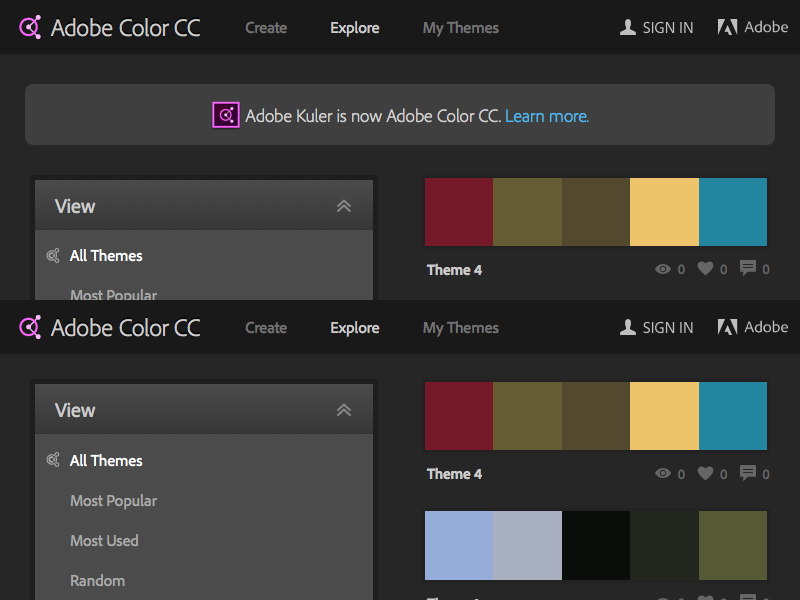Collapse the upper View panel using its chevron
Screen dimensions: 800x600
click(x=344, y=206)
